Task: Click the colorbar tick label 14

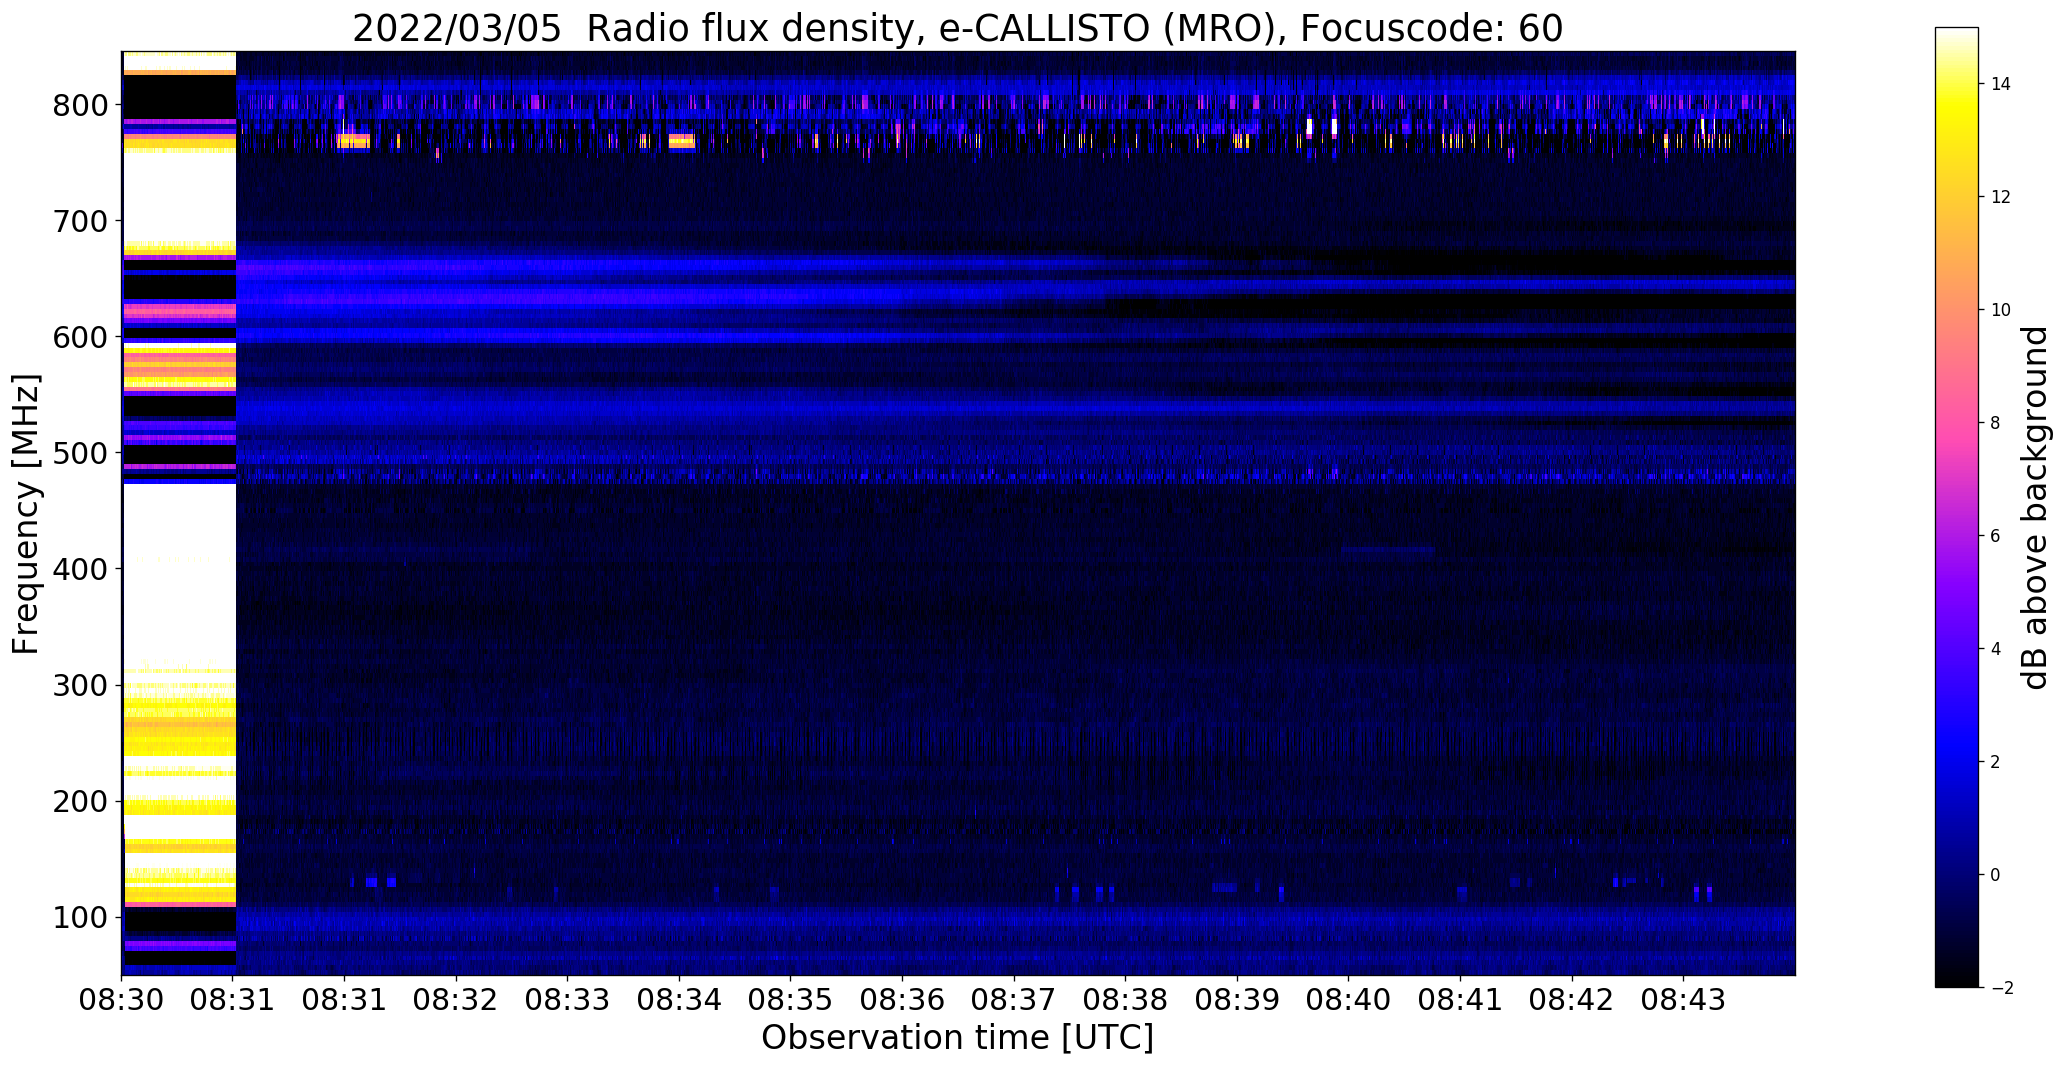Action: tap(2001, 84)
